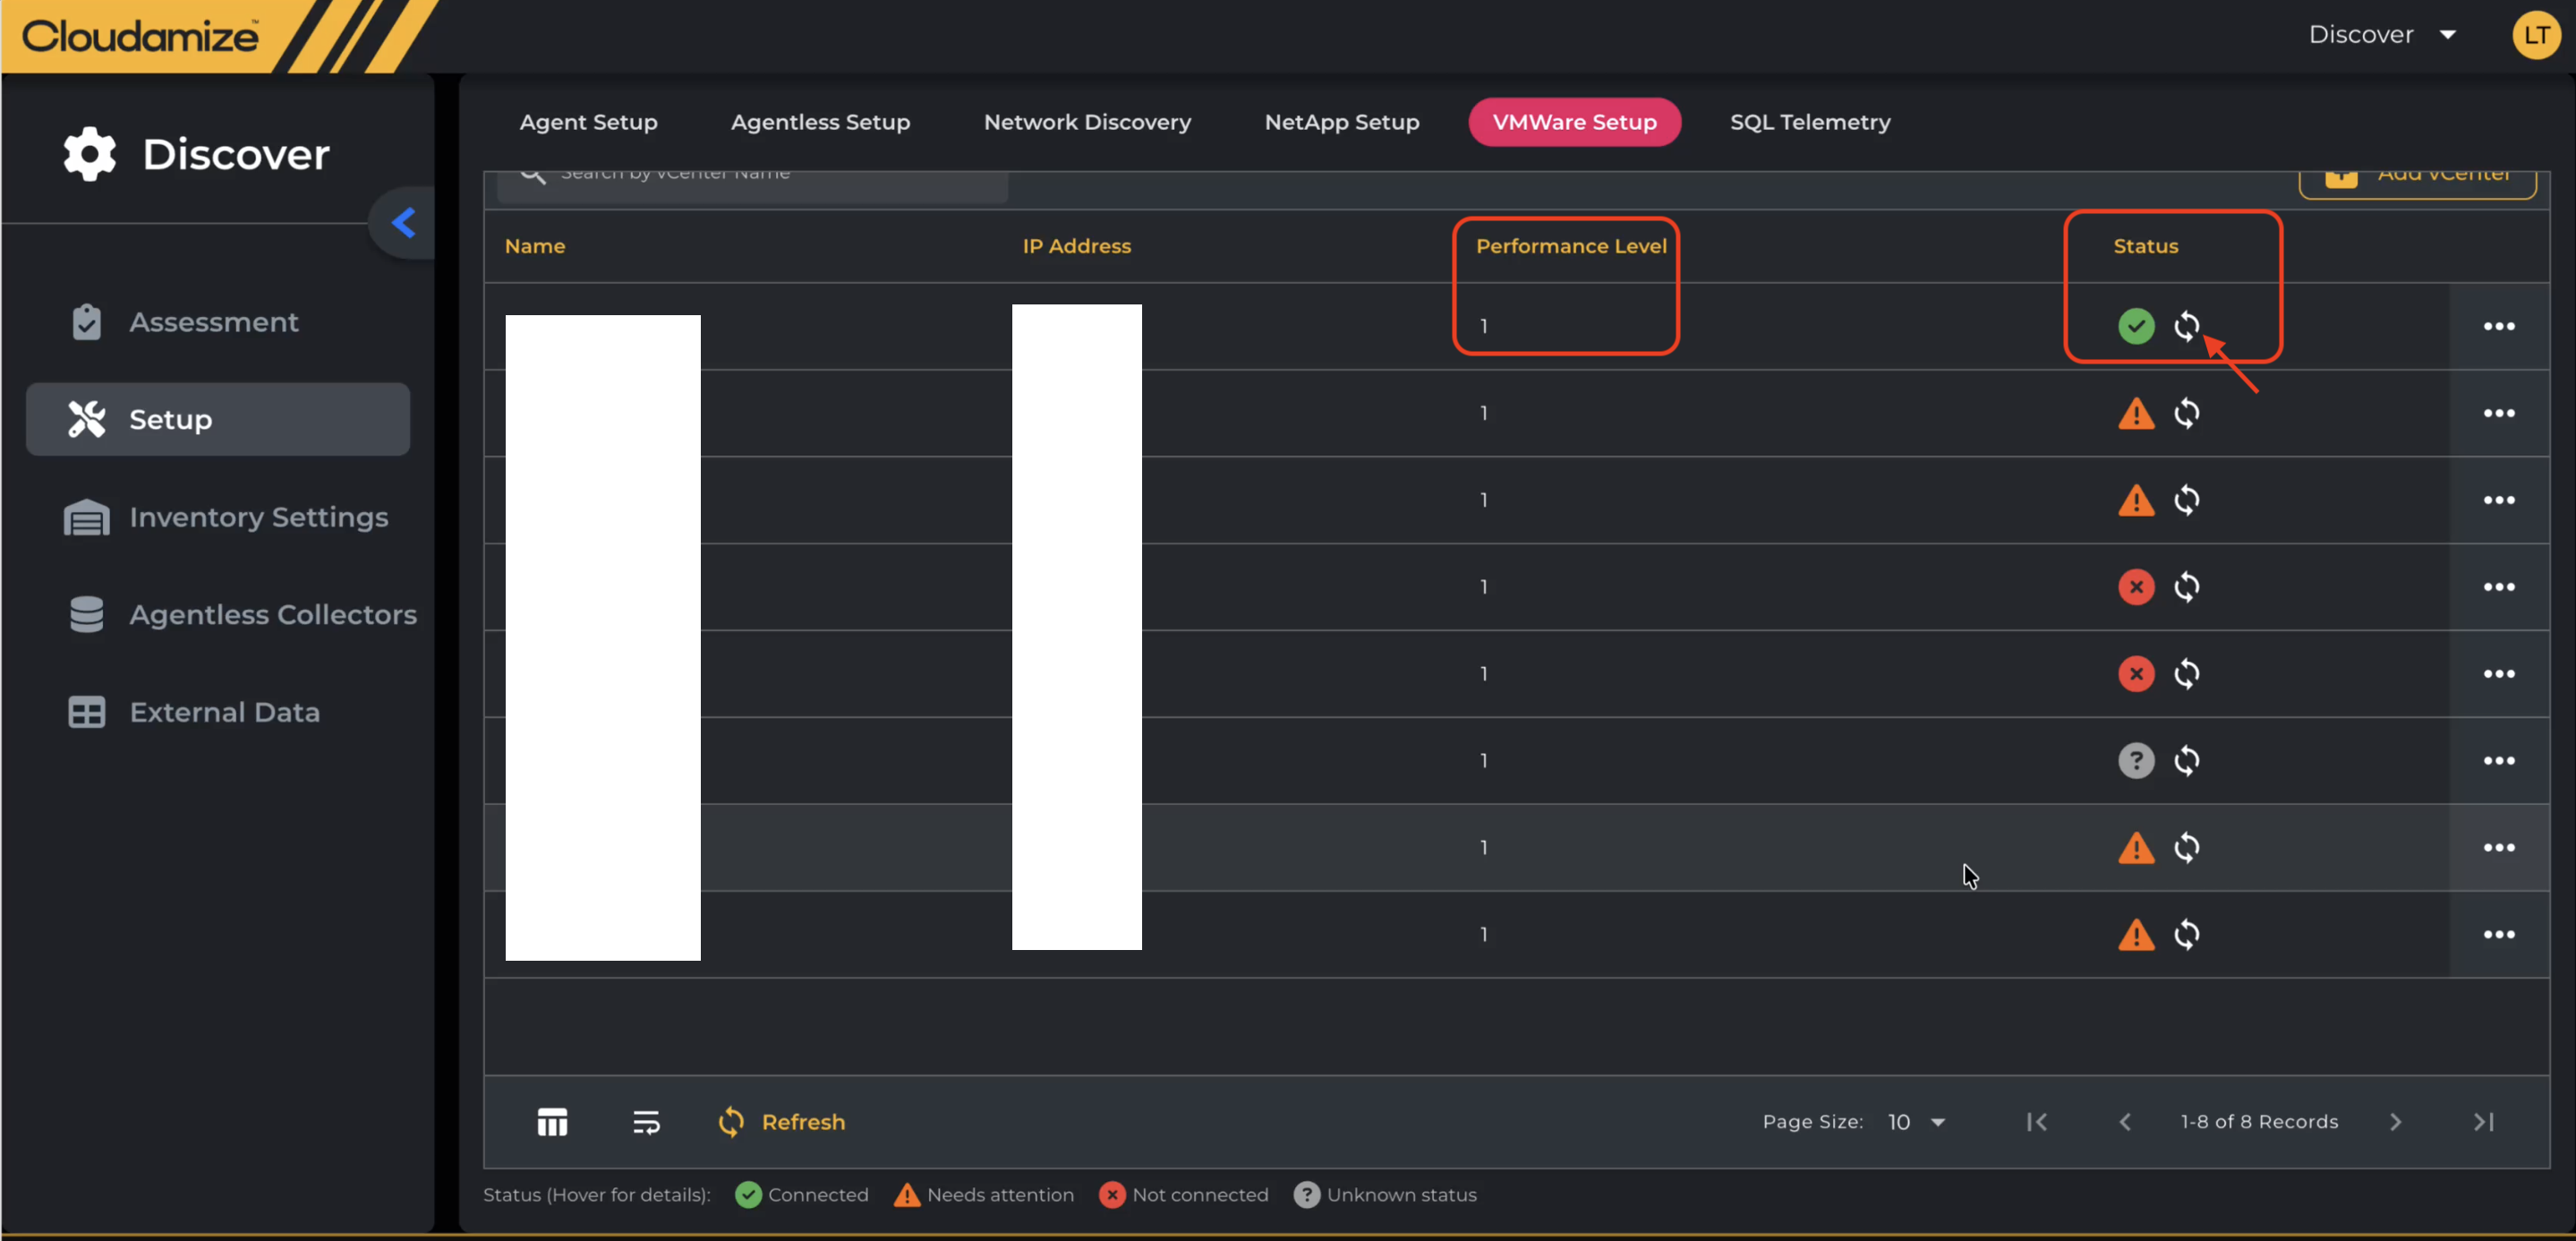Click the '1-8 of 8 Records' text
2576x1241 pixels.
click(x=2259, y=1122)
